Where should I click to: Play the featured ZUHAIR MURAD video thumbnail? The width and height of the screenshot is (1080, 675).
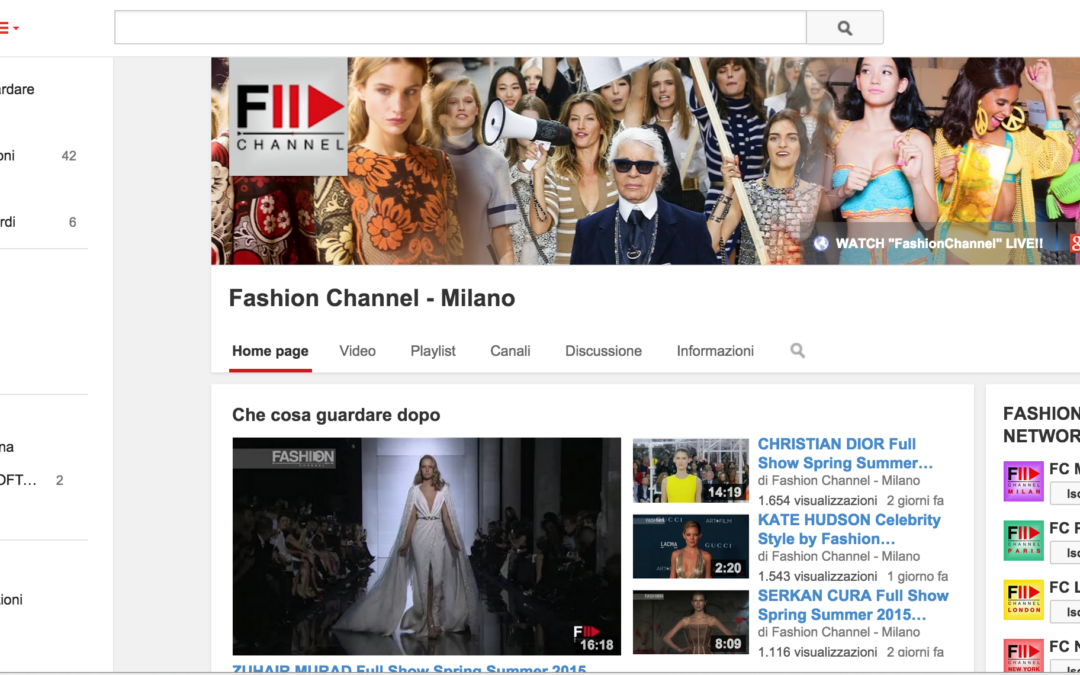pyautogui.click(x=425, y=546)
